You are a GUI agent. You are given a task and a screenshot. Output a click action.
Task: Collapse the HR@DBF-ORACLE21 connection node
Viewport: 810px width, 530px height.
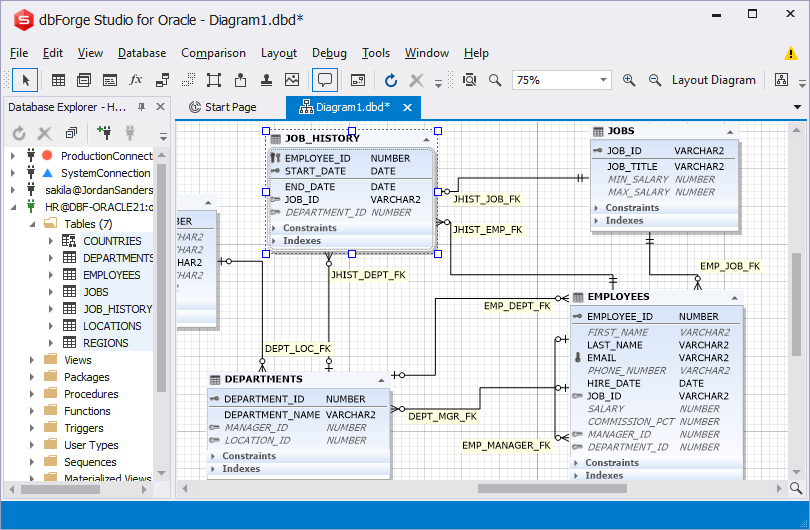(x=12, y=207)
